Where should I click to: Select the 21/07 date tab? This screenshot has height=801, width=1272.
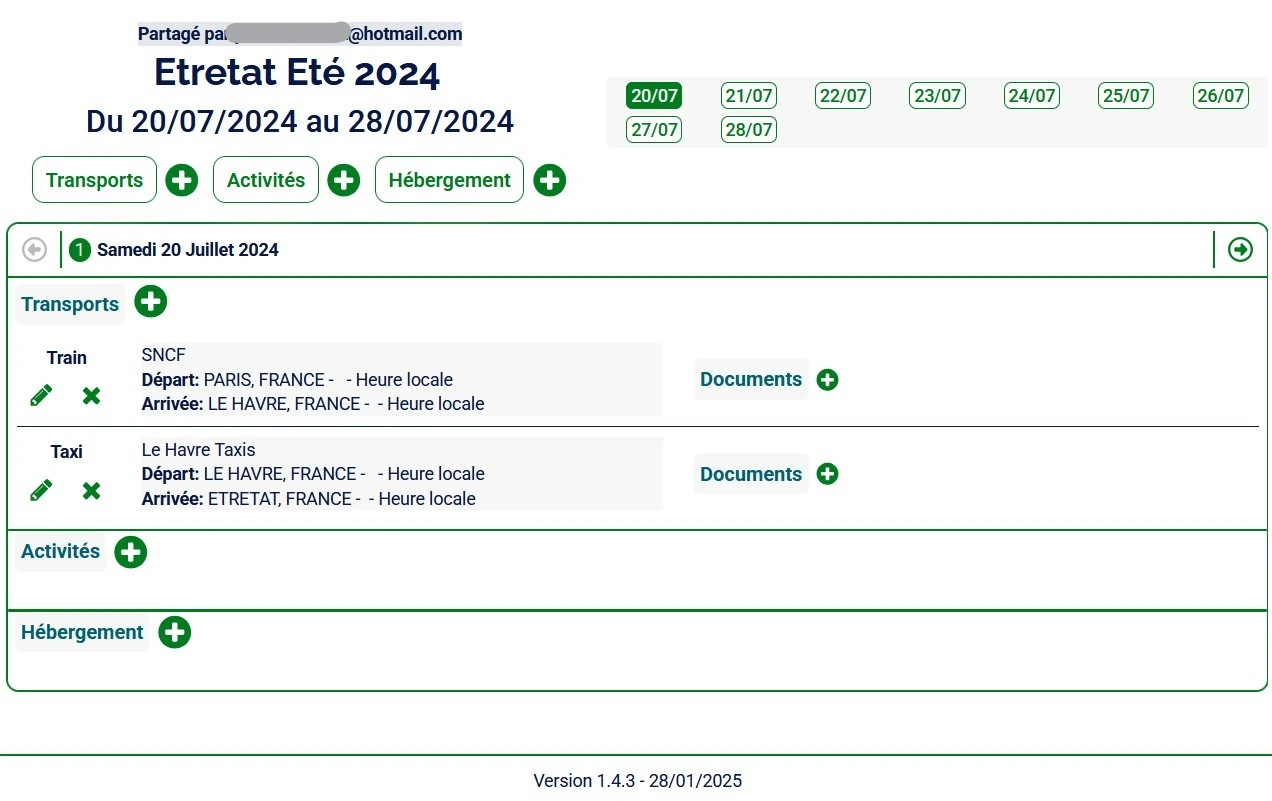click(749, 96)
